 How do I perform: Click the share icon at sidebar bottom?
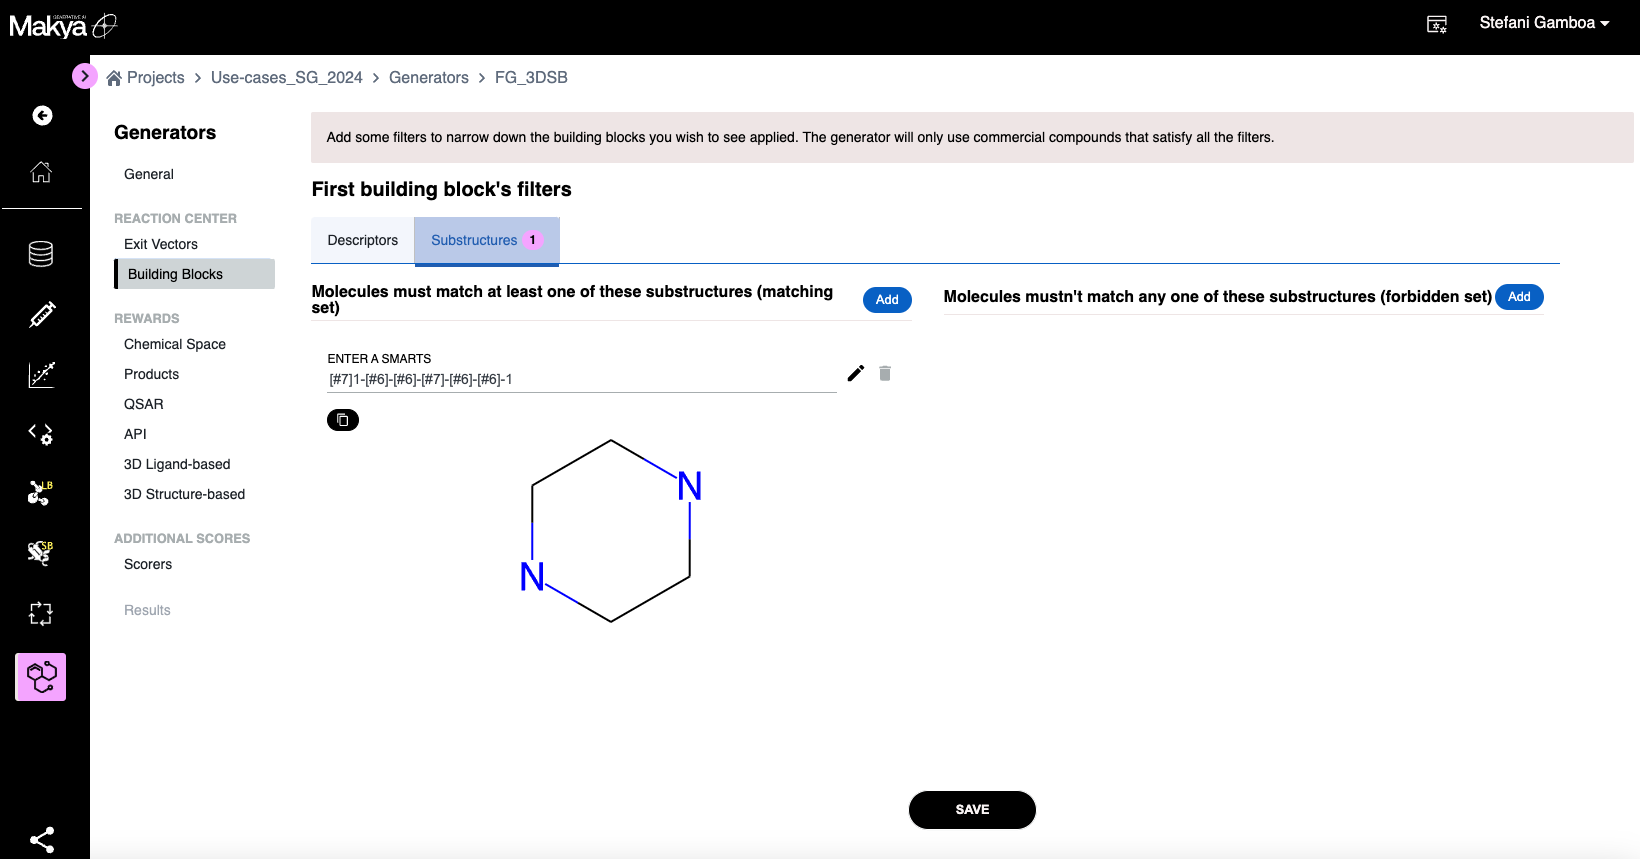point(41,839)
